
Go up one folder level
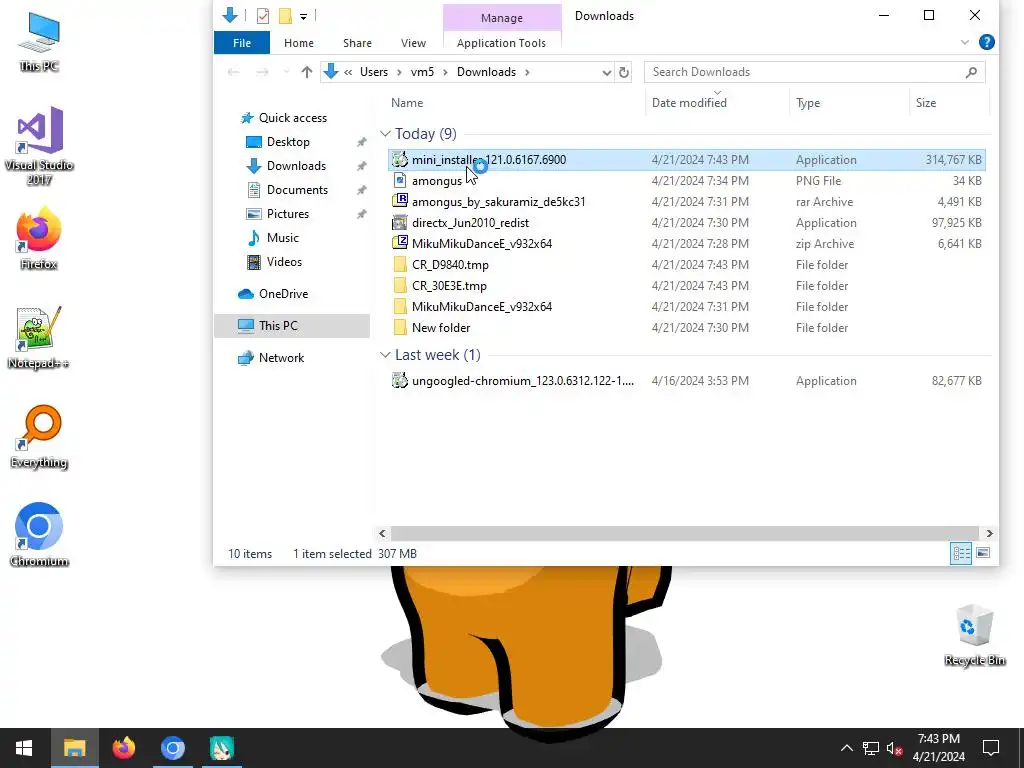point(306,72)
